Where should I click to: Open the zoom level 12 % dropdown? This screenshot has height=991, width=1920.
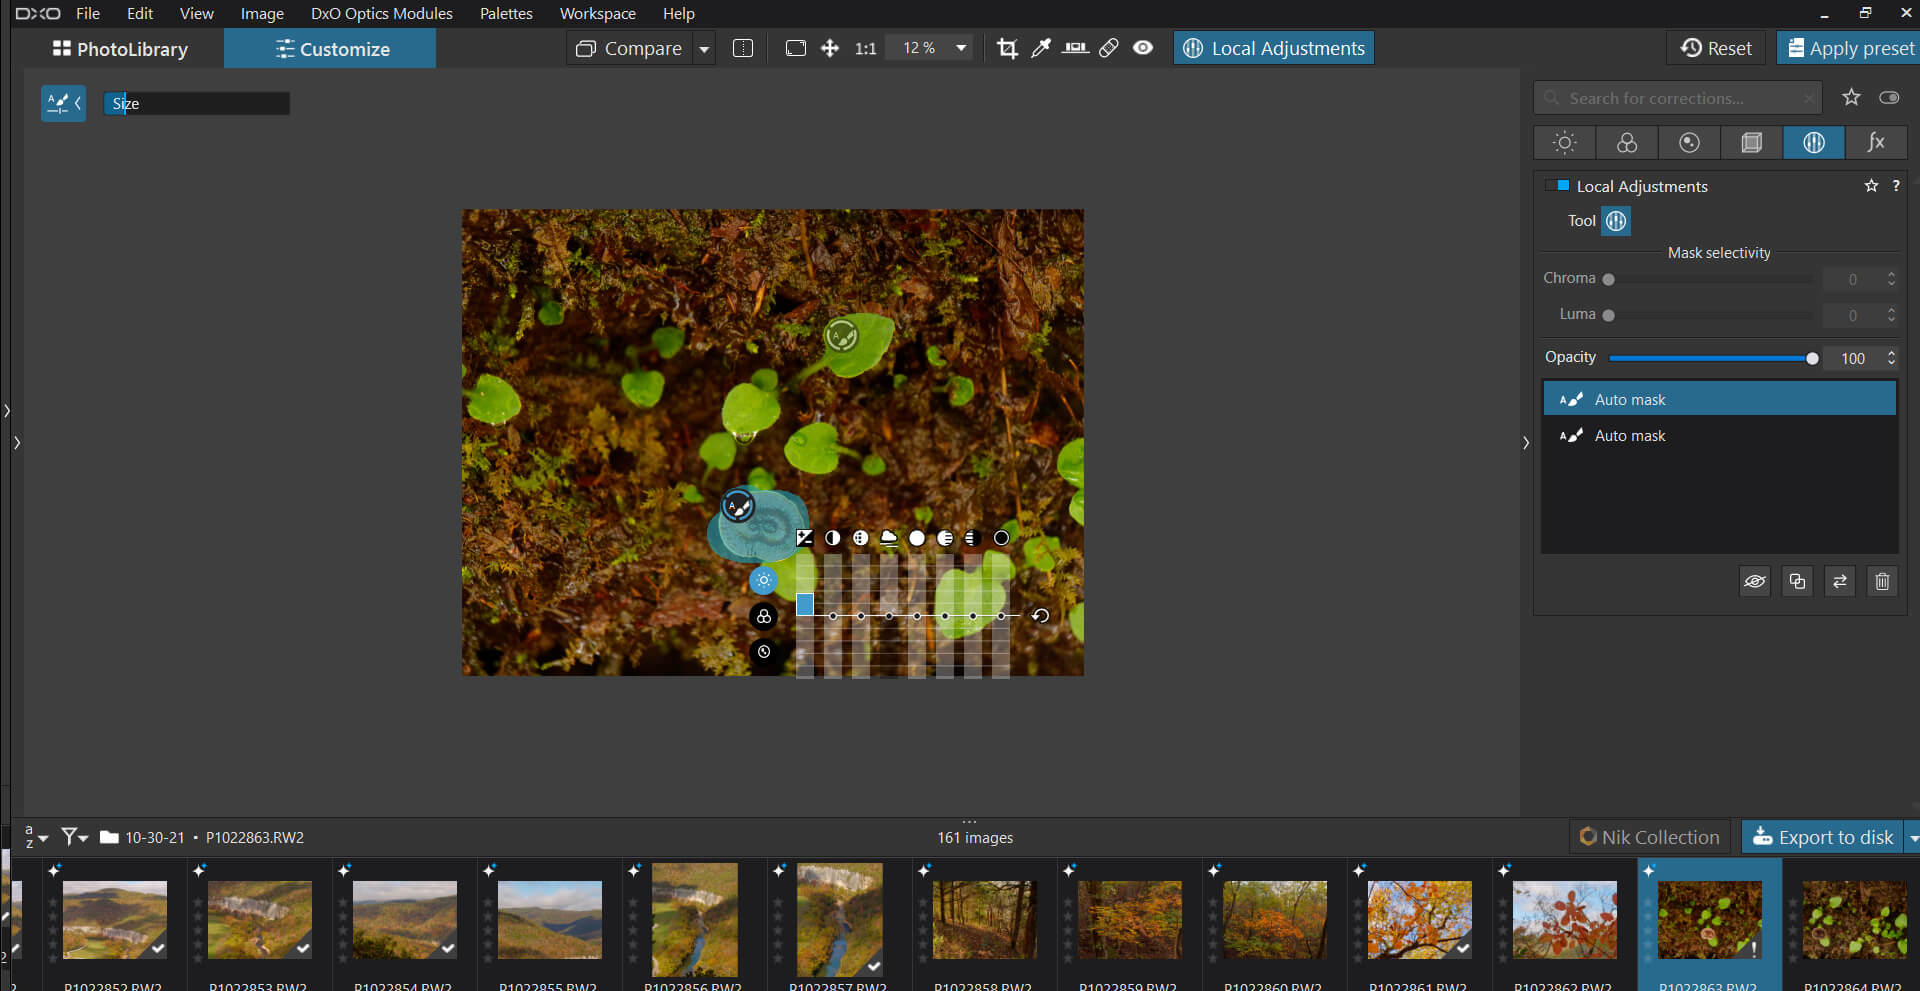pos(961,48)
